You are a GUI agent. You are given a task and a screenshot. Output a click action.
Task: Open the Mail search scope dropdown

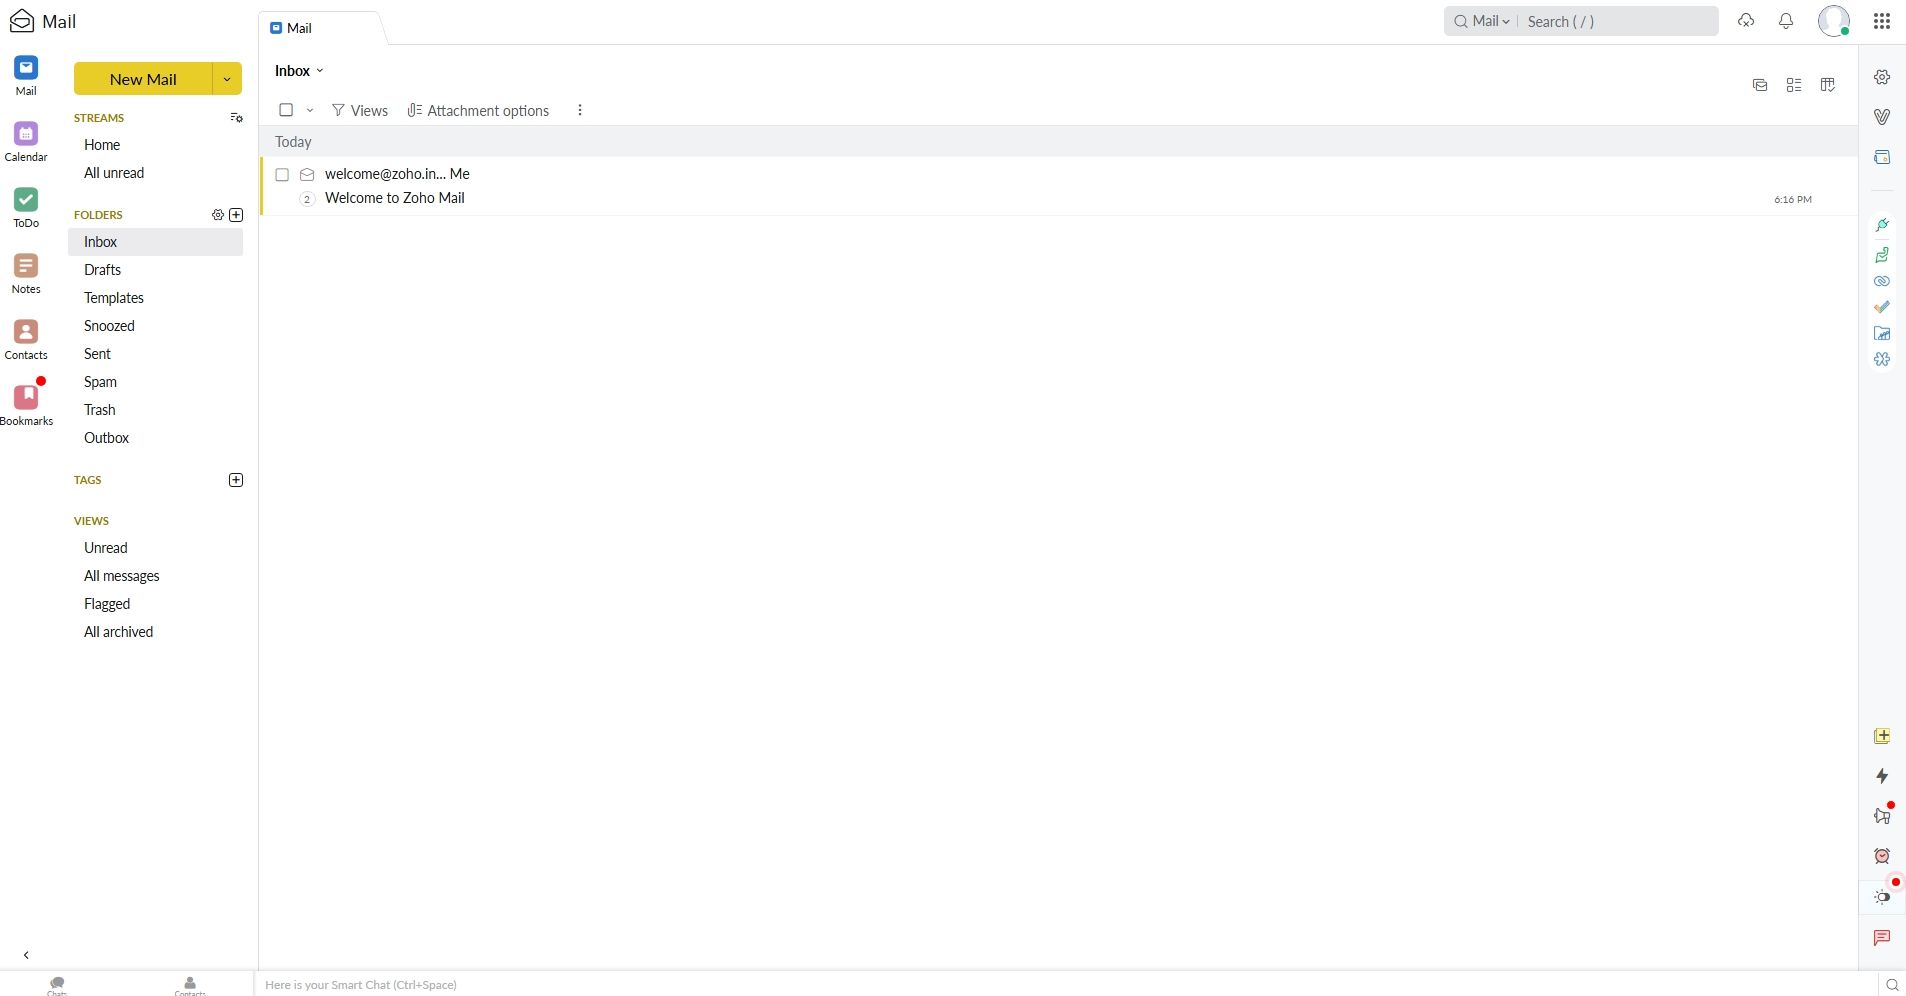[1488, 21]
